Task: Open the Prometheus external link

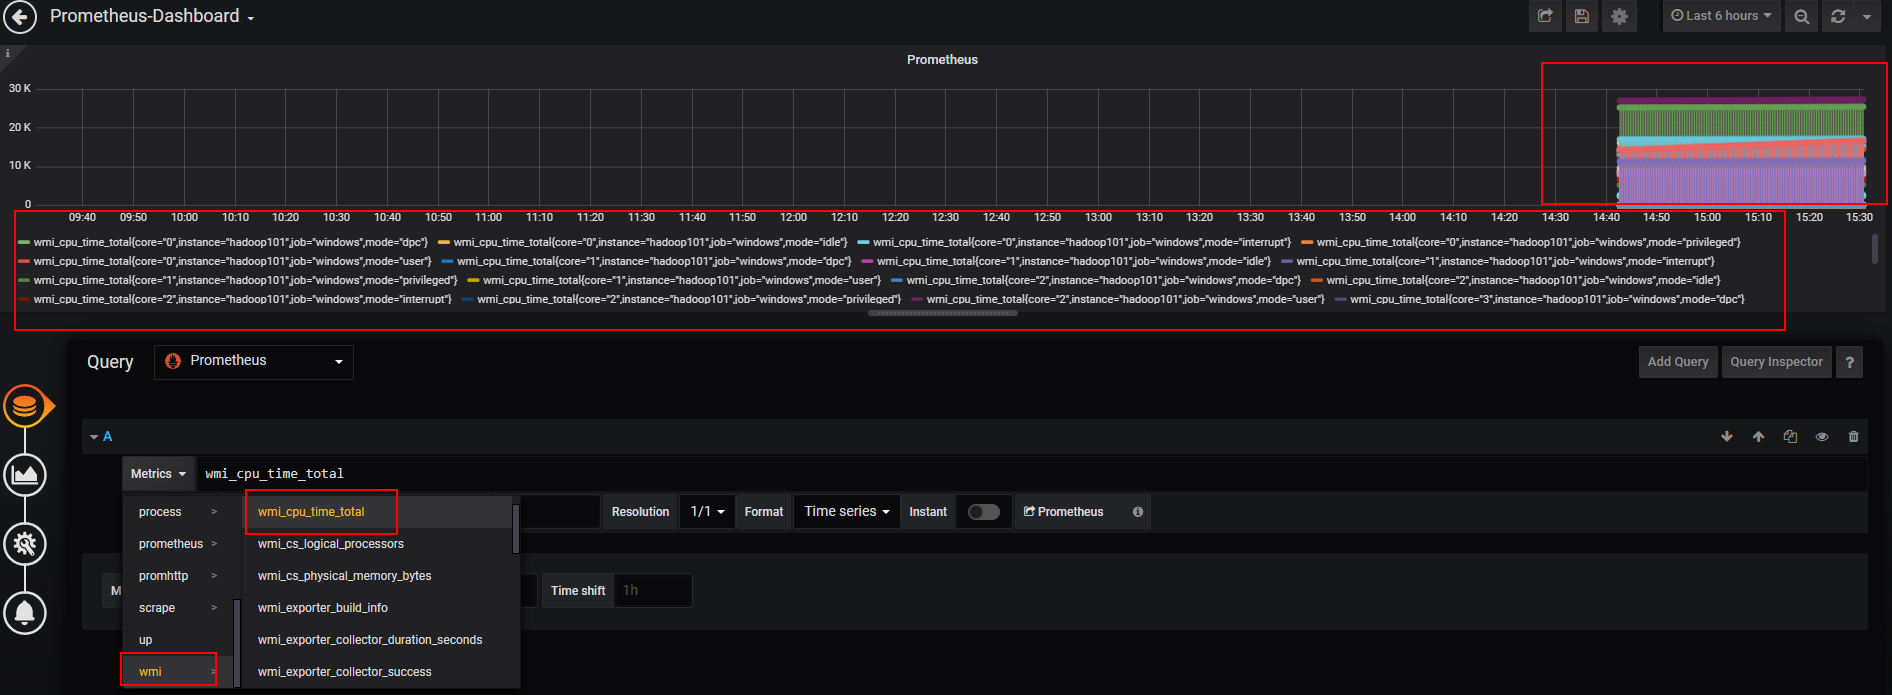Action: (1064, 512)
